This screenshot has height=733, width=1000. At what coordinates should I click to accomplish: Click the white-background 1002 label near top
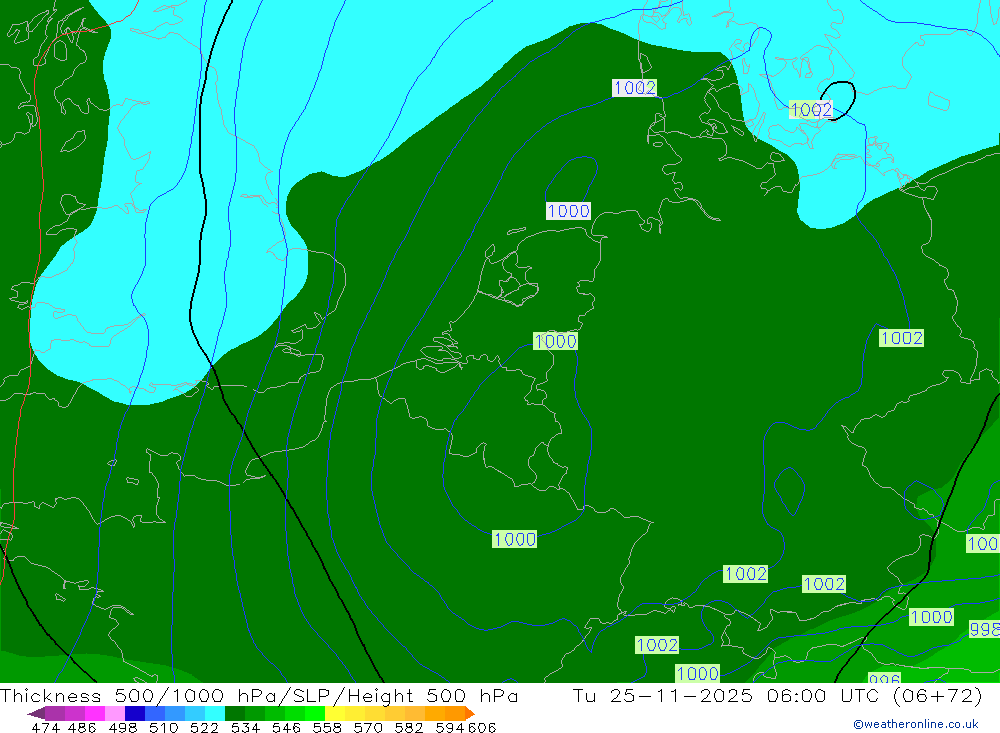[x=635, y=87]
